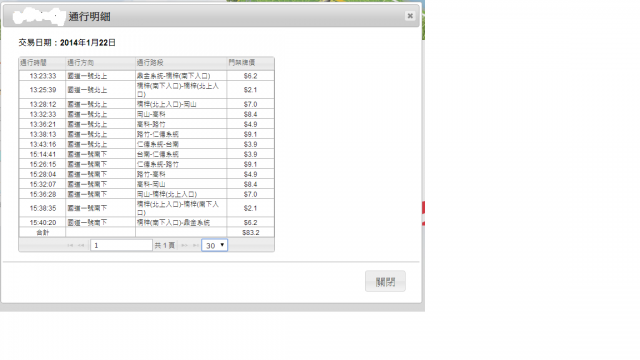Image resolution: width=640 pixels, height=360 pixels.
Task: Click the direction cell in 15:14:41 row
Action: 100,154
